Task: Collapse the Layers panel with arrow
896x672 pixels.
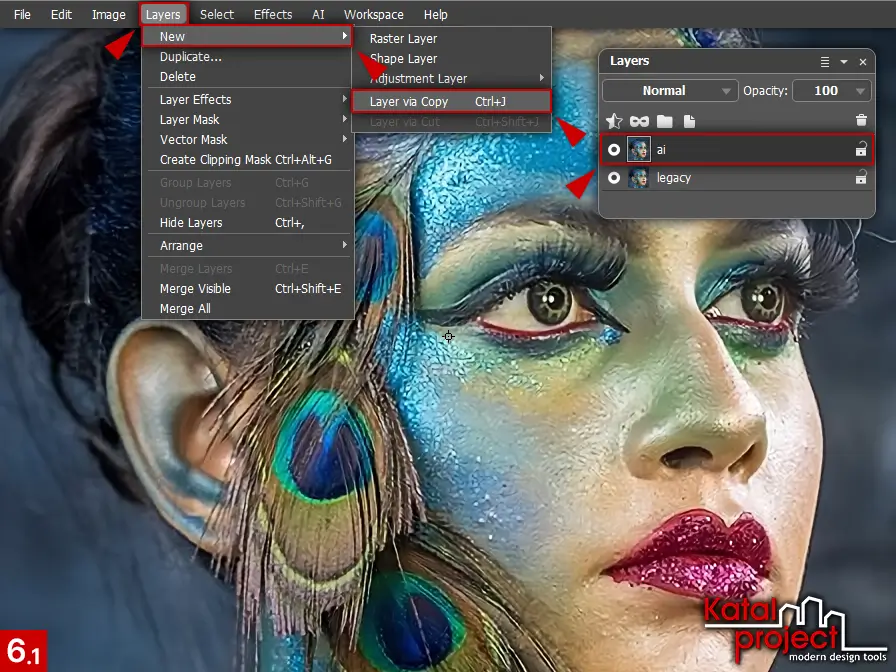Action: click(844, 62)
